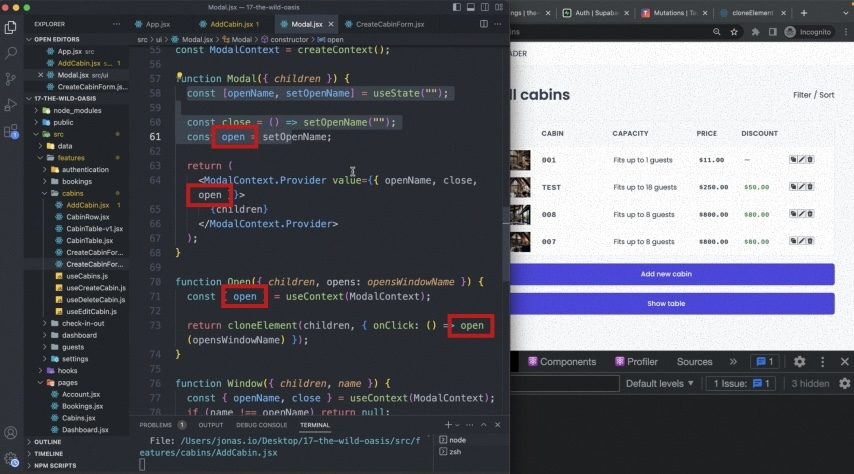Bookmark the page with the star icon

coord(736,32)
